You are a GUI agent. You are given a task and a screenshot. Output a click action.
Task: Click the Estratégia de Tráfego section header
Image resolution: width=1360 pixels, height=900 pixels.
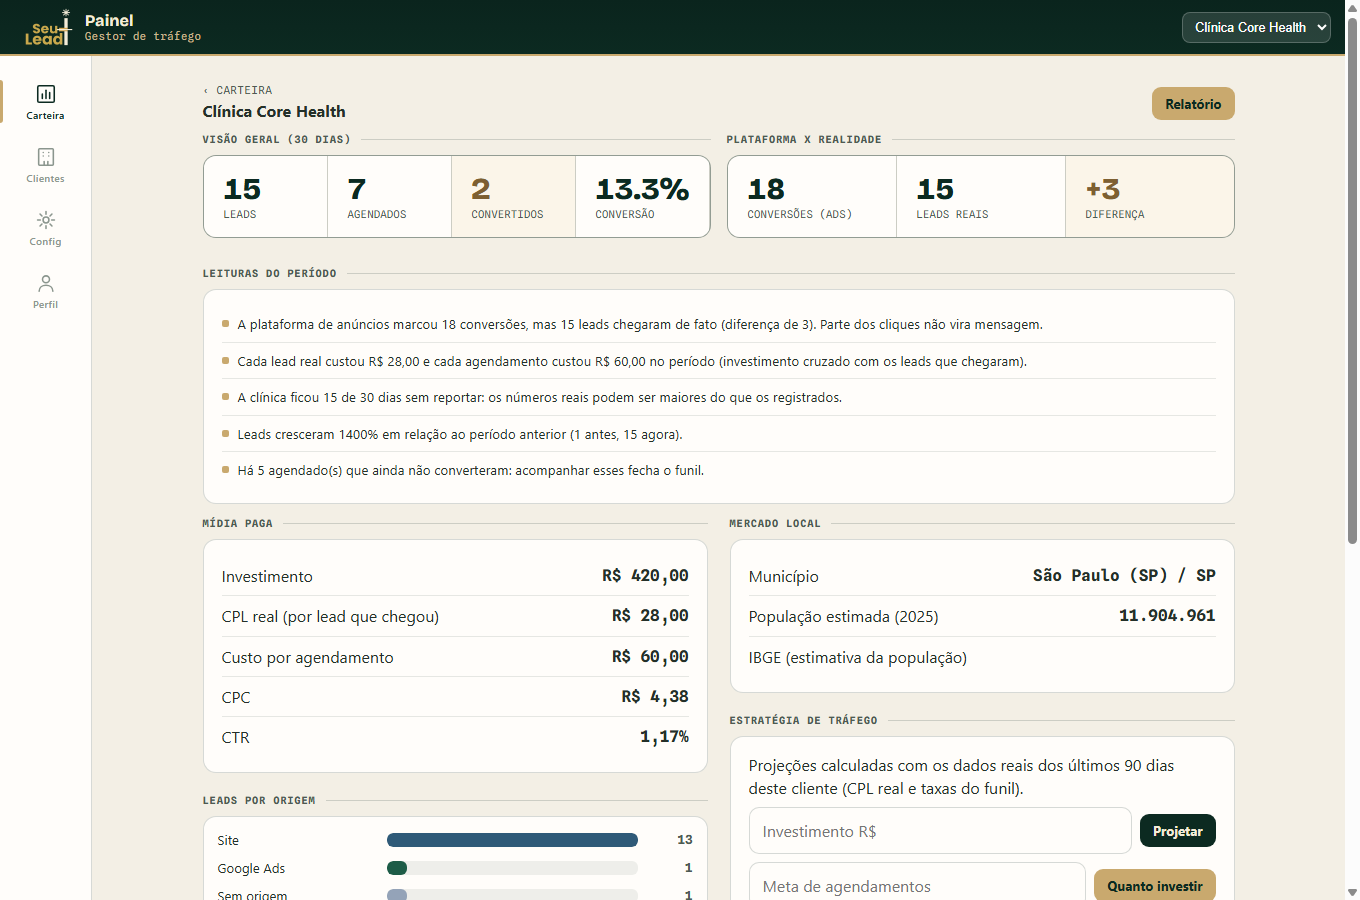pyautogui.click(x=803, y=721)
